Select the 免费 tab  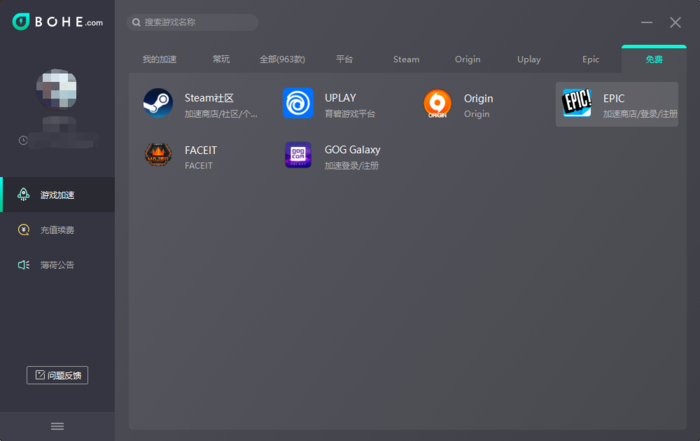click(x=654, y=59)
